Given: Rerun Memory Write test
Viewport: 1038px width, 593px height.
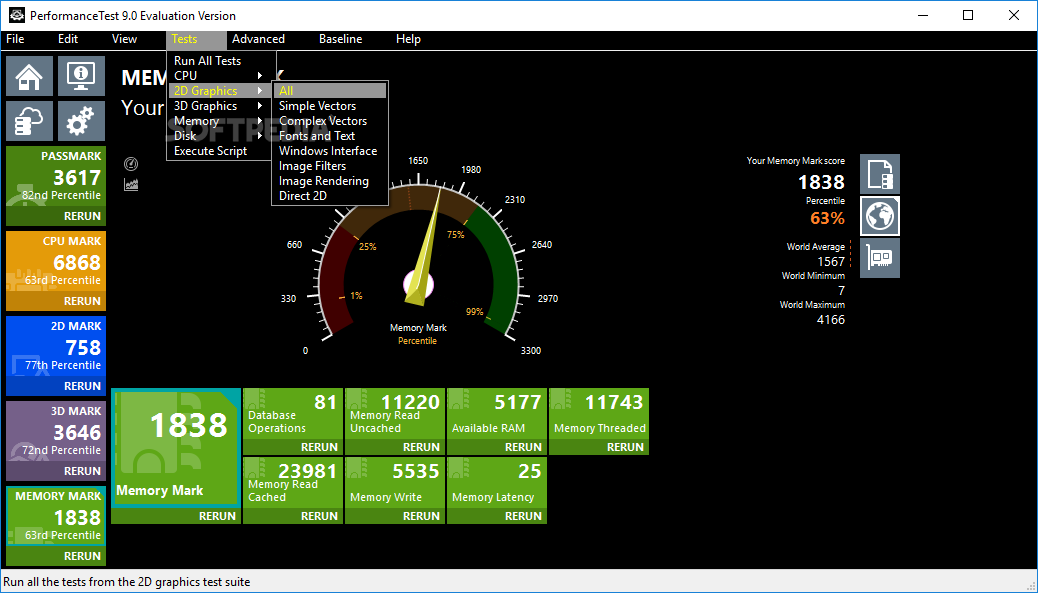Looking at the screenshot, I should click(x=421, y=516).
